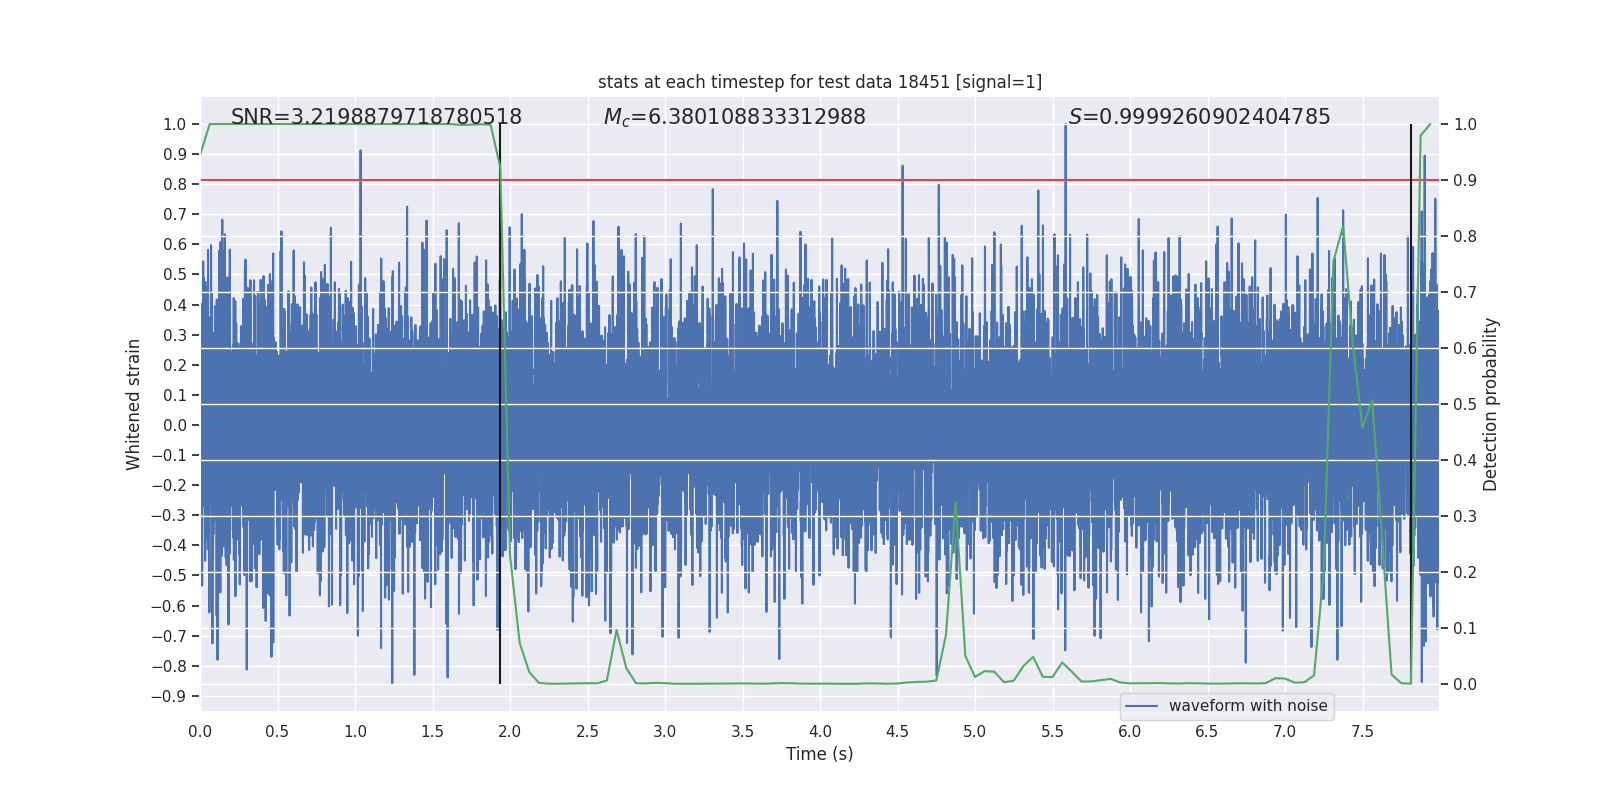Click the x-axis tick label 2.5
Viewport: 1600px width, 800px height.
tap(587, 732)
